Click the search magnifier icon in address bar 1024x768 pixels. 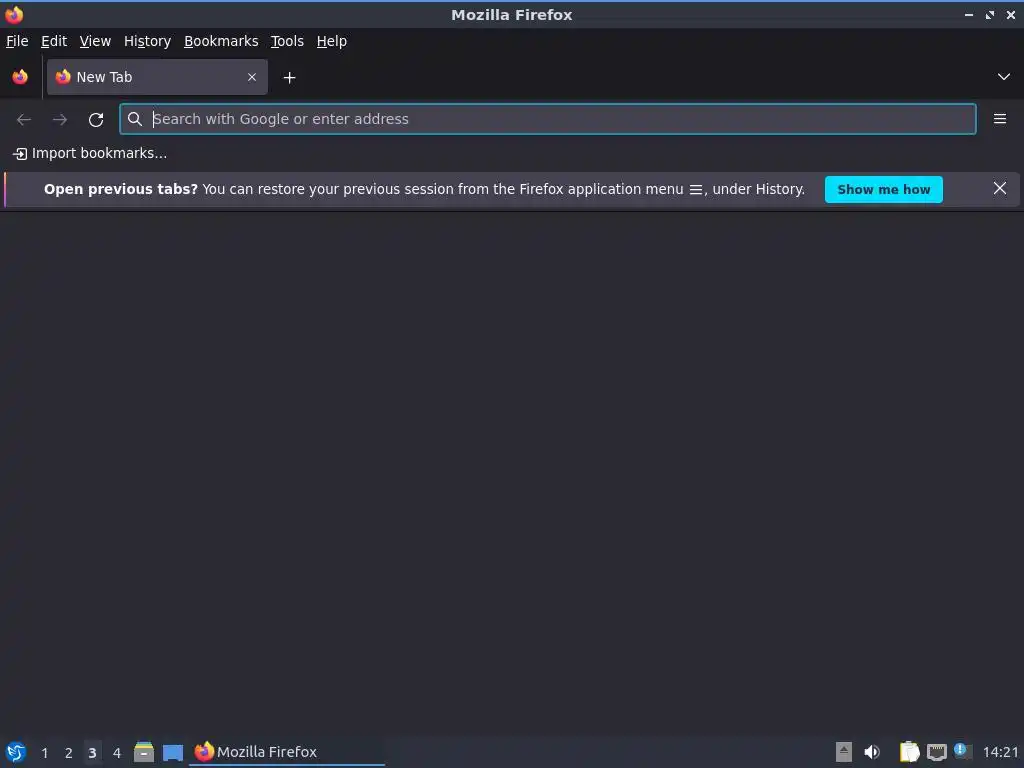pos(135,119)
